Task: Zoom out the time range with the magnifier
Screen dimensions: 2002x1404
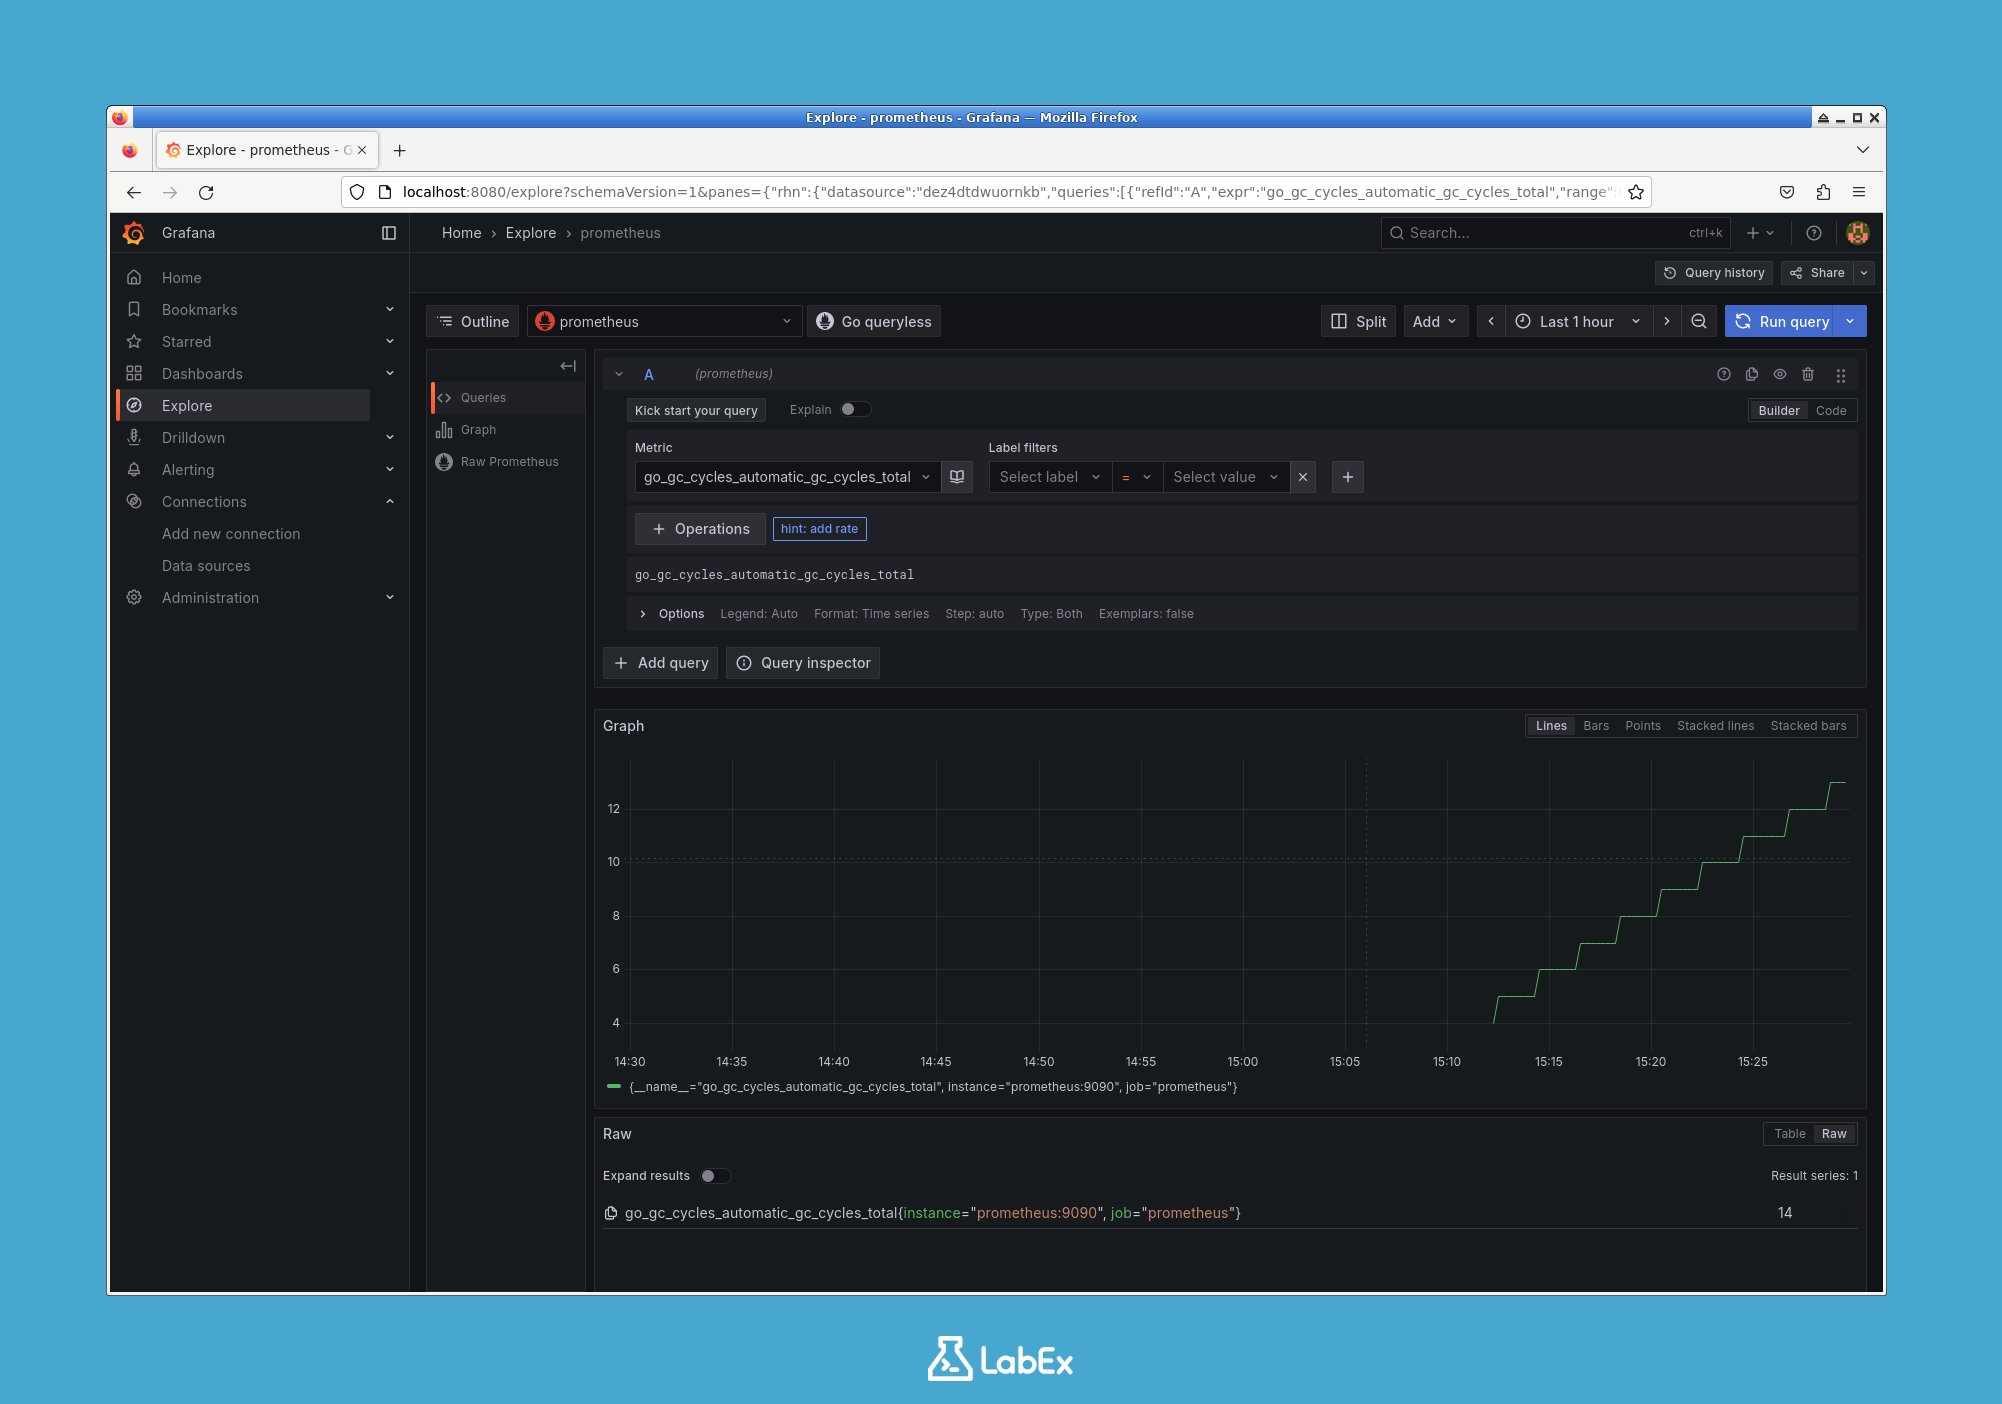Action: click(x=1699, y=321)
